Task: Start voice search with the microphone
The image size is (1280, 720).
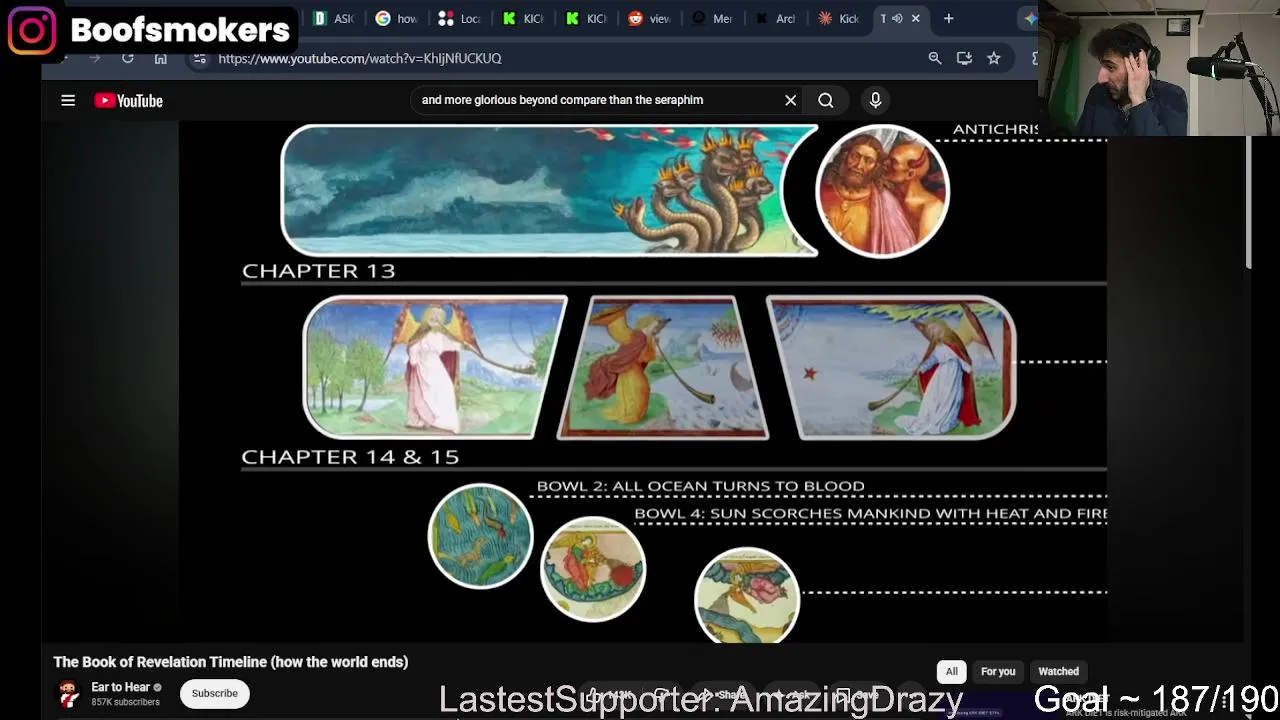Action: coord(875,100)
